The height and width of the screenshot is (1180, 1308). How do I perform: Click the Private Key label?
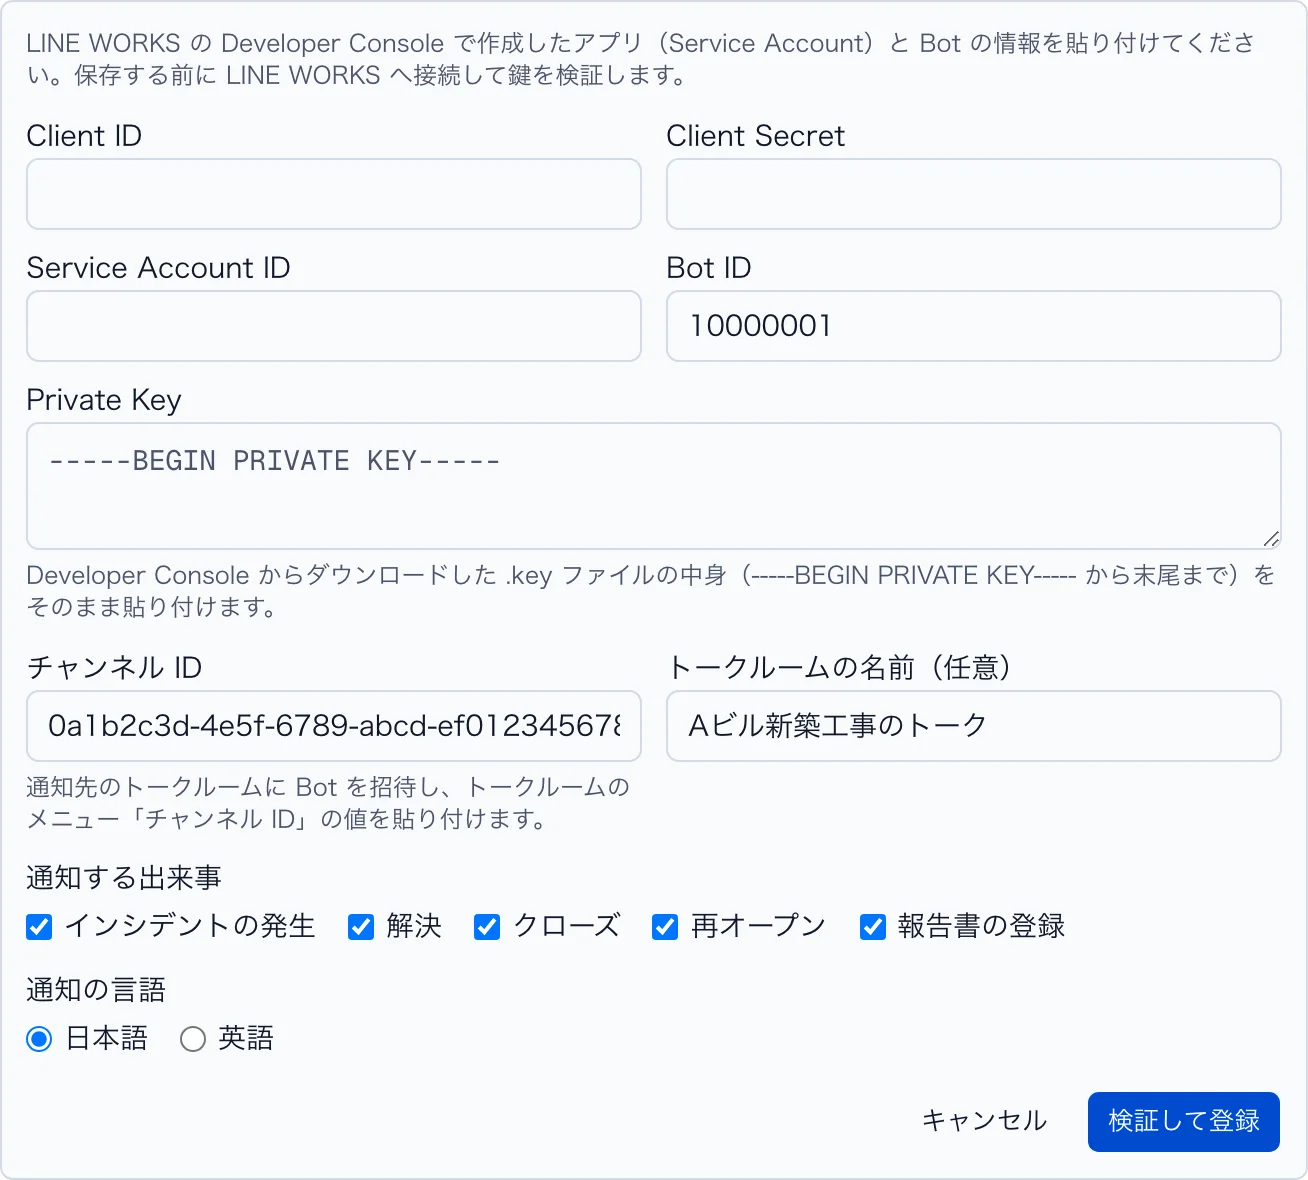click(104, 400)
